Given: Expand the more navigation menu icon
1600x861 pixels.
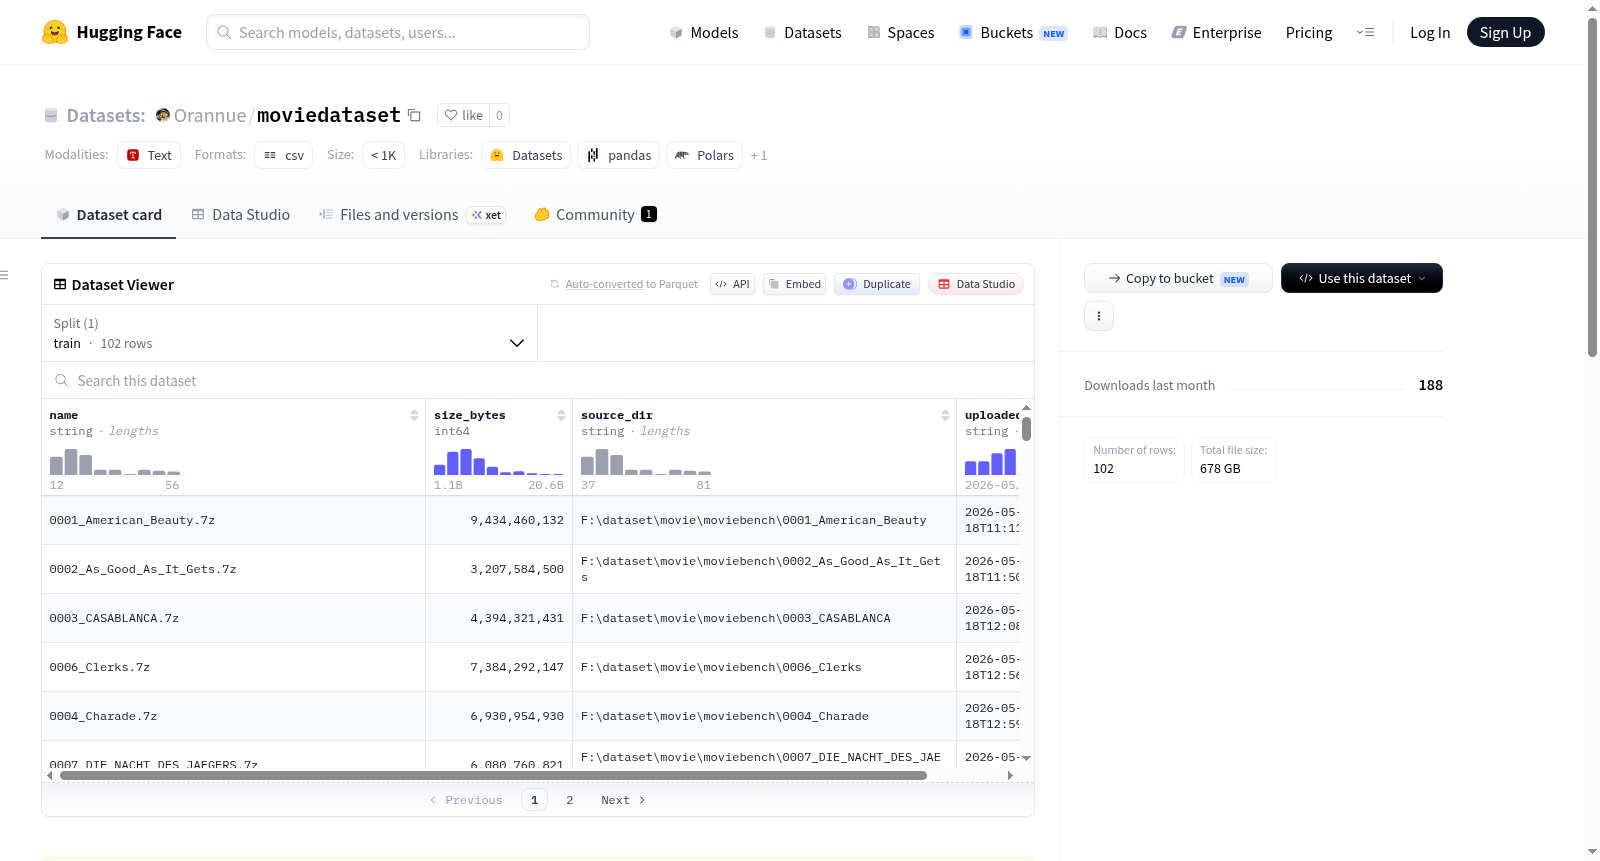Looking at the screenshot, I should tap(1365, 32).
